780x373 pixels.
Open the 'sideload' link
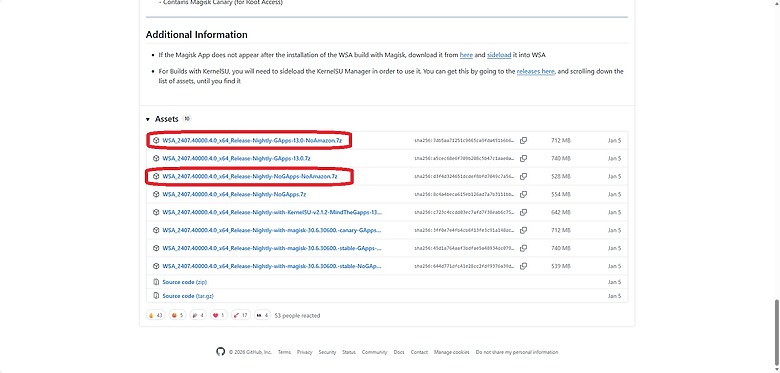(x=499, y=55)
